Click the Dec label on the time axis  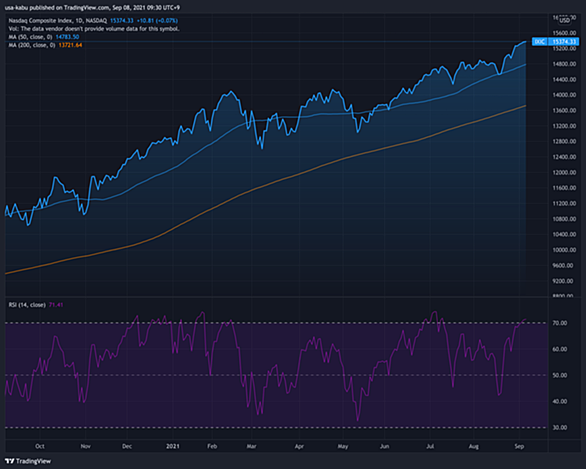tap(127, 446)
